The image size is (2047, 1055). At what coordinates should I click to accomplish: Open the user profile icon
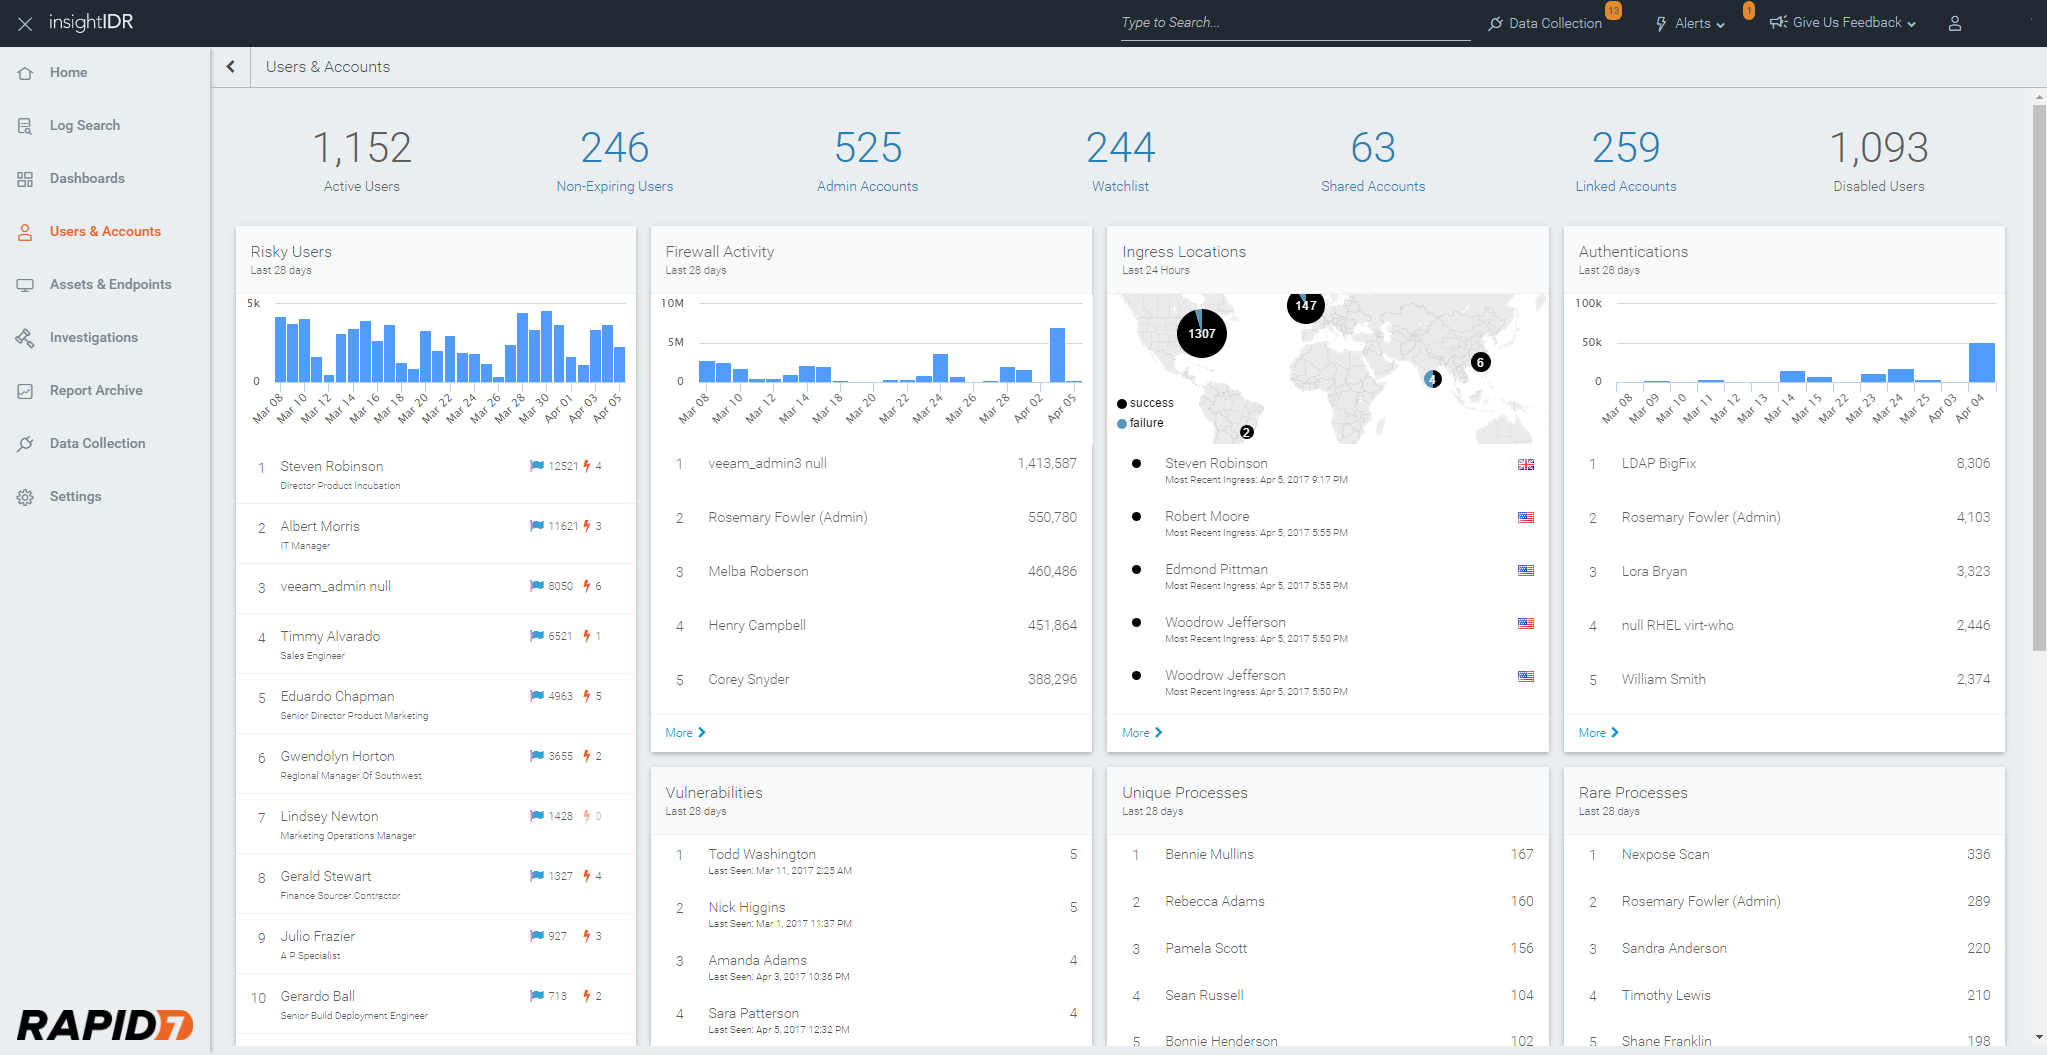1954,23
